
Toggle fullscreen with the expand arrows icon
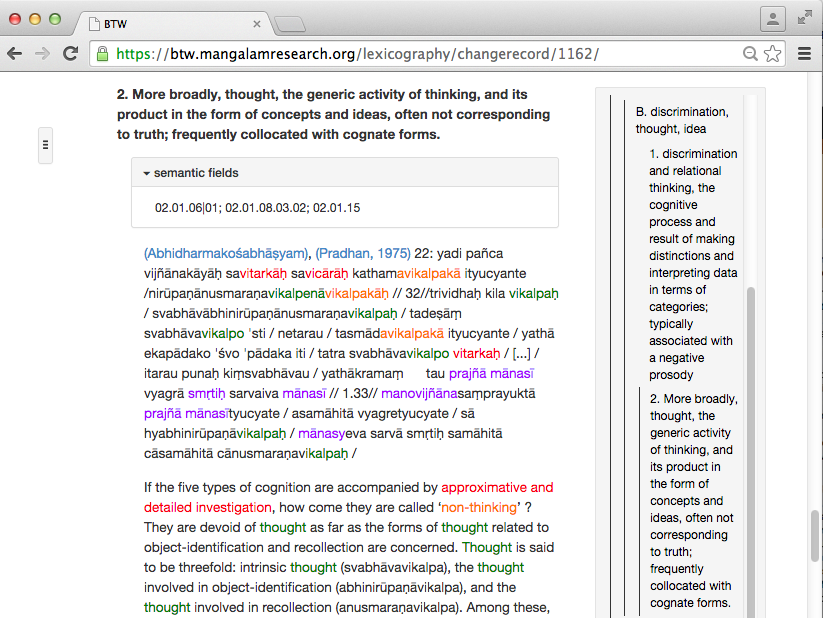(x=804, y=18)
